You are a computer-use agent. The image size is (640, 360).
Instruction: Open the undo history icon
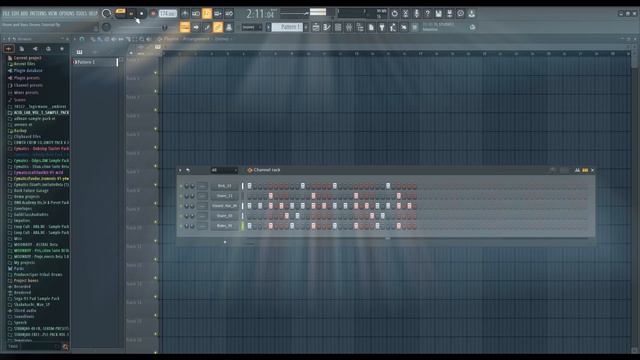click(x=394, y=13)
